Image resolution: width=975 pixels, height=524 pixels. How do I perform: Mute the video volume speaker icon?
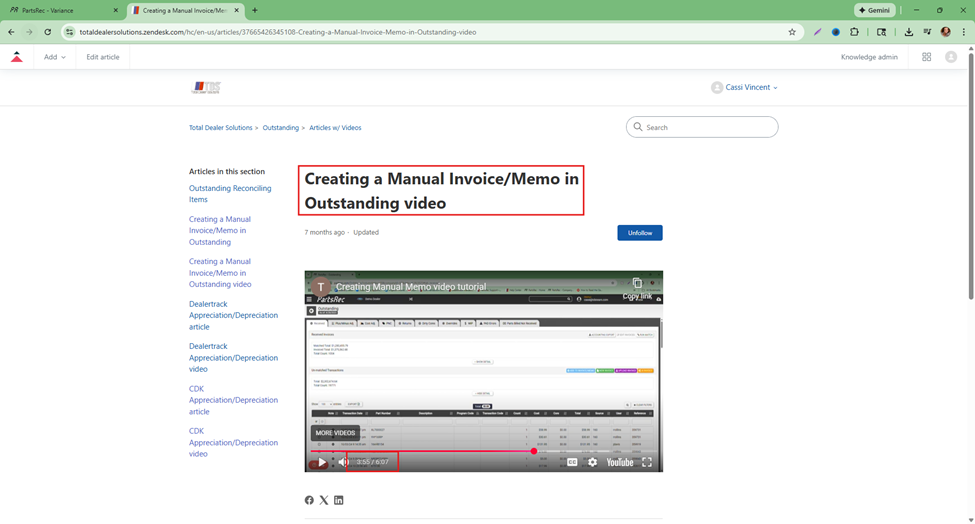click(343, 462)
